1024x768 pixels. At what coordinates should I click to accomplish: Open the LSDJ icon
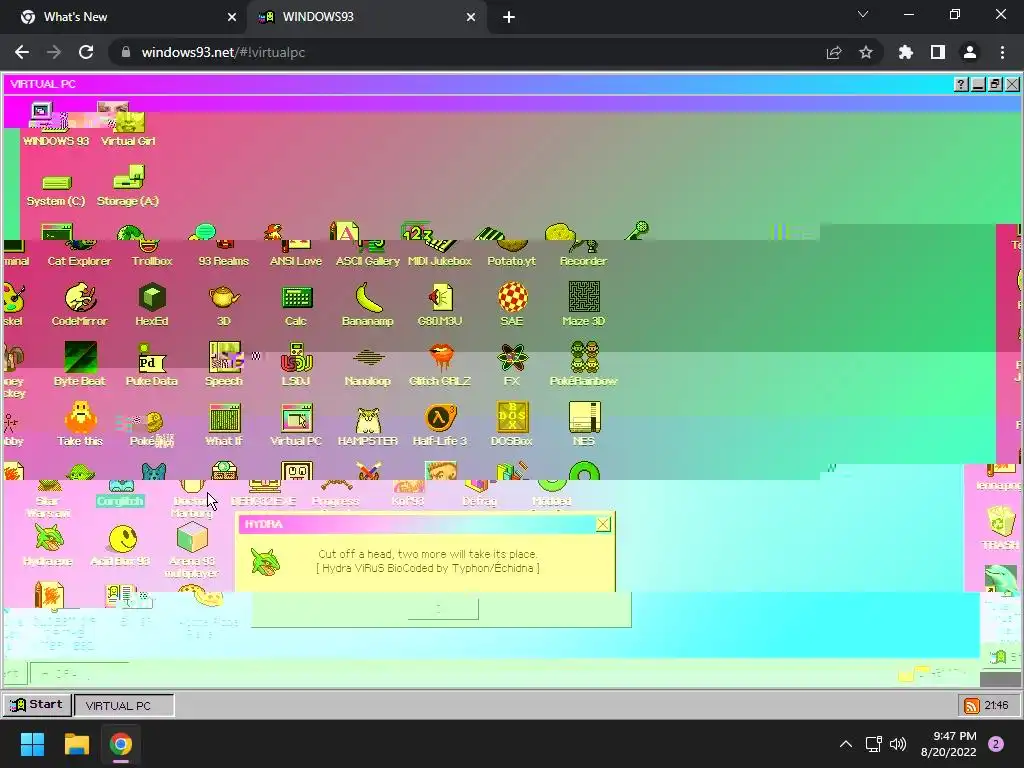point(296,364)
